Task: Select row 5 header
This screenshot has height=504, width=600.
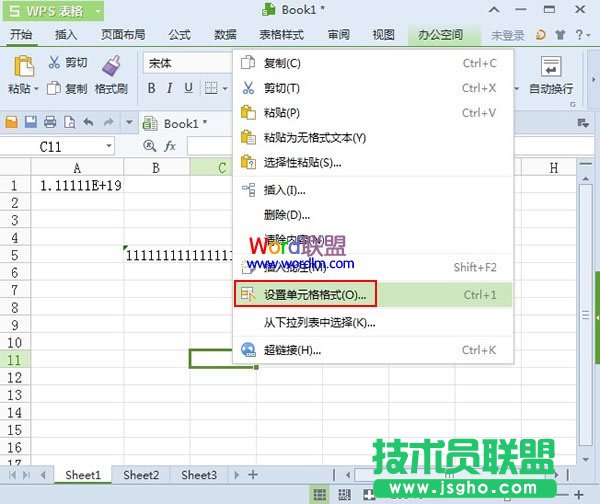Action: (x=15, y=255)
